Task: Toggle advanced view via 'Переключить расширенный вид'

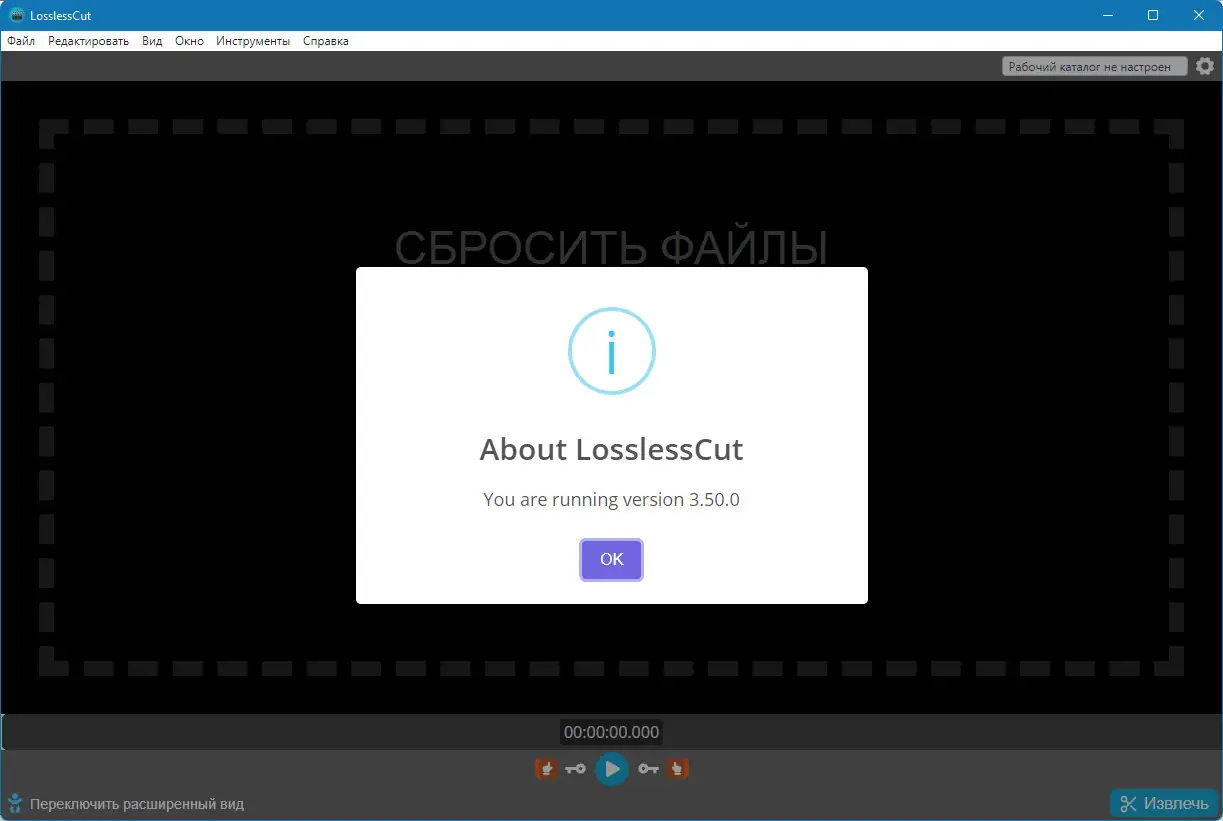Action: tap(137, 804)
